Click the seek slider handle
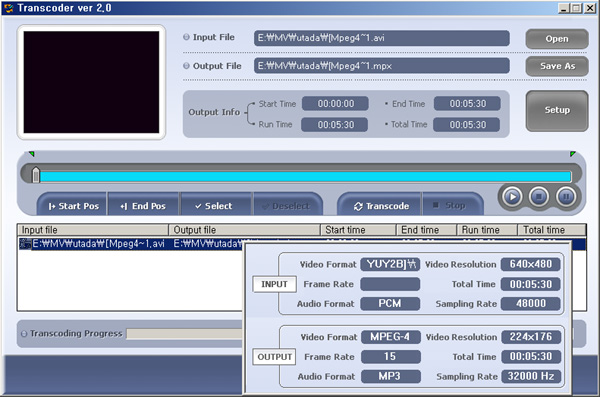The width and height of the screenshot is (600, 397). click(x=36, y=175)
